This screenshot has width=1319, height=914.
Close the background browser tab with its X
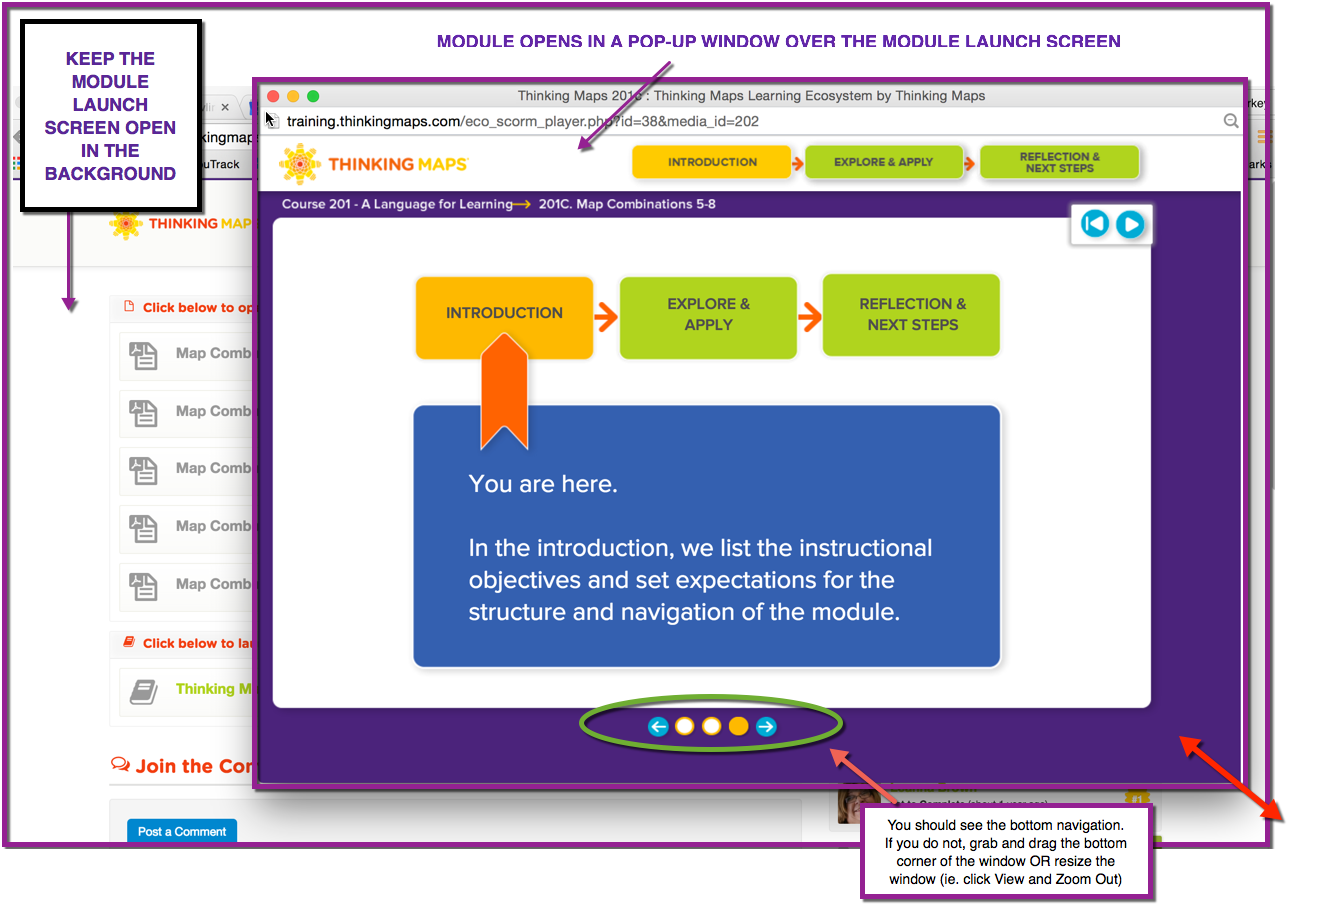click(225, 107)
